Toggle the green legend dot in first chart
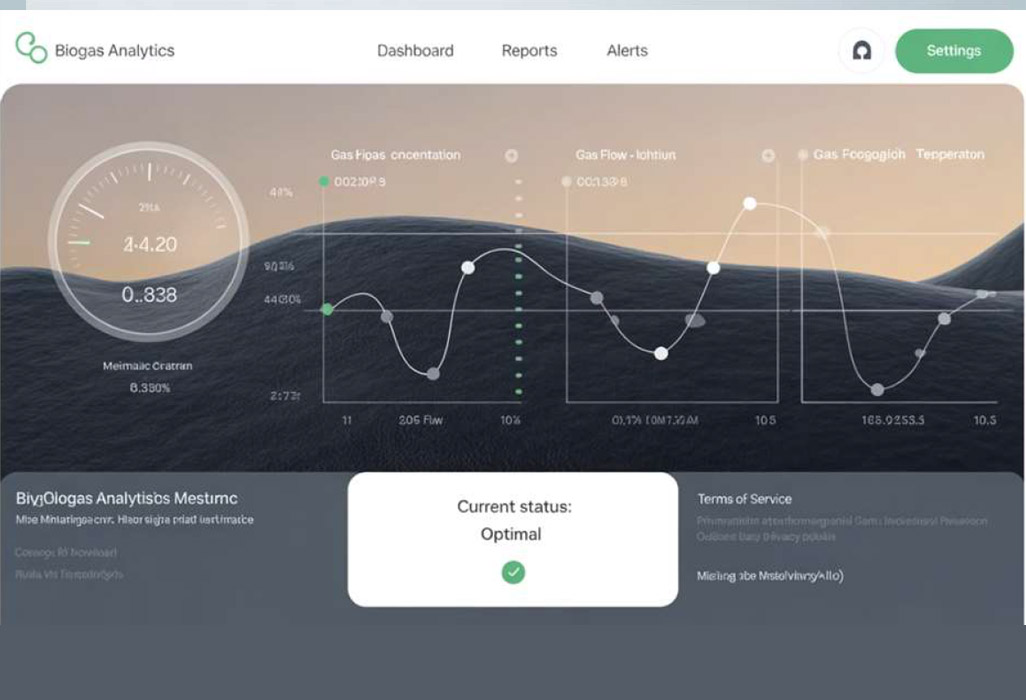 (323, 182)
